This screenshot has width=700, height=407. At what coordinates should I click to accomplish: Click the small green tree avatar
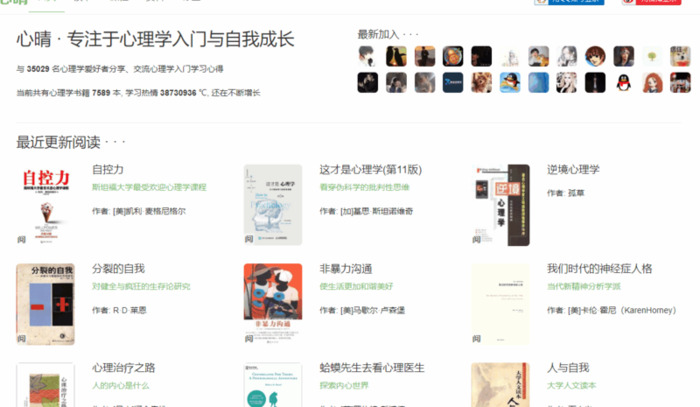[652, 56]
